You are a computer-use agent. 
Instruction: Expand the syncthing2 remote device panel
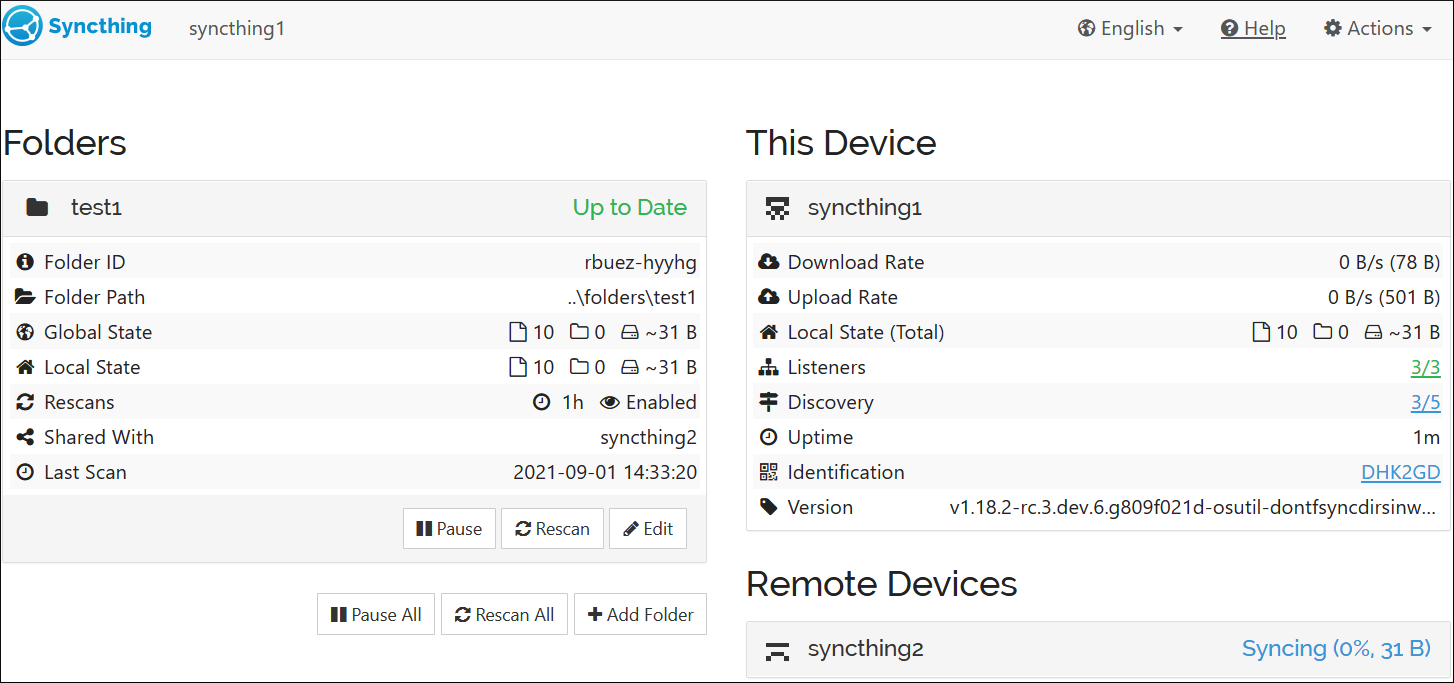tap(1098, 649)
